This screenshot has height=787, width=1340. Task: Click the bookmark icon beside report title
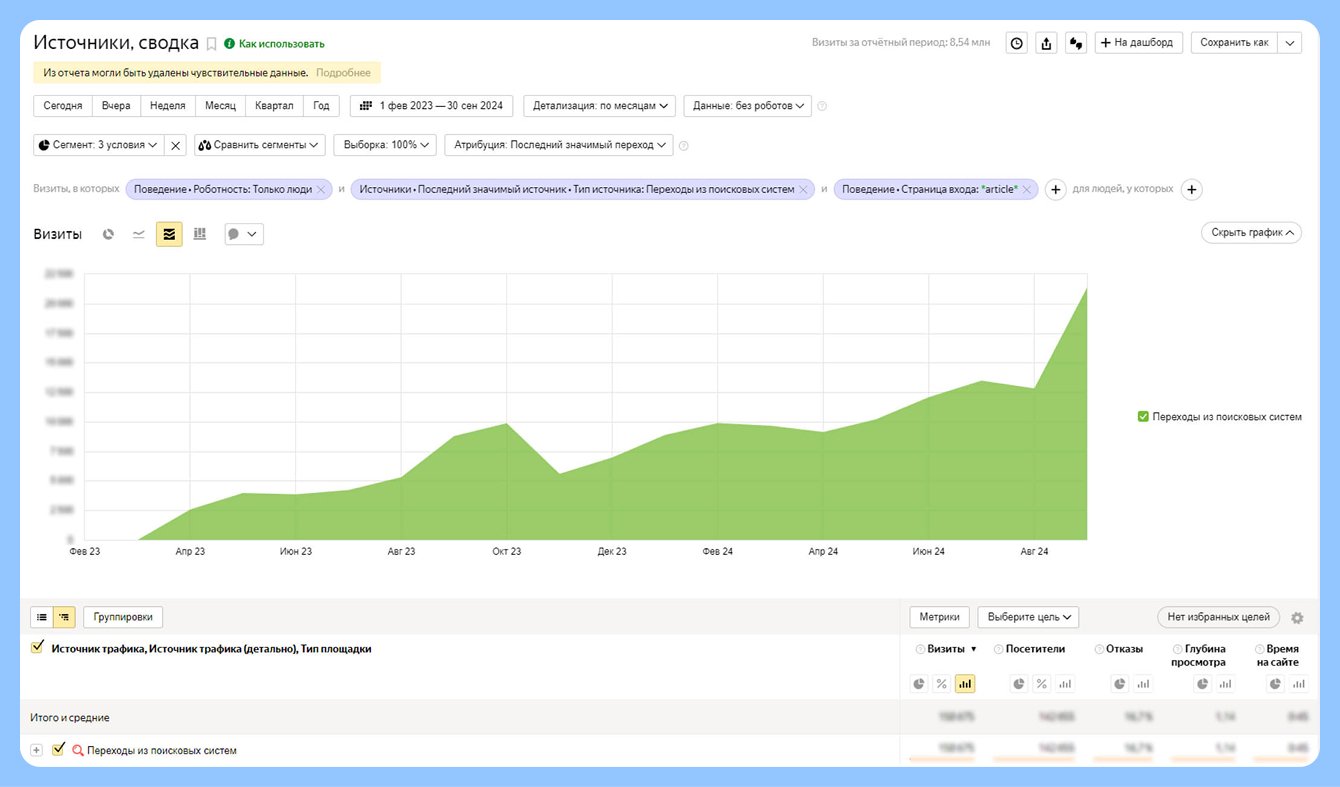[x=211, y=44]
